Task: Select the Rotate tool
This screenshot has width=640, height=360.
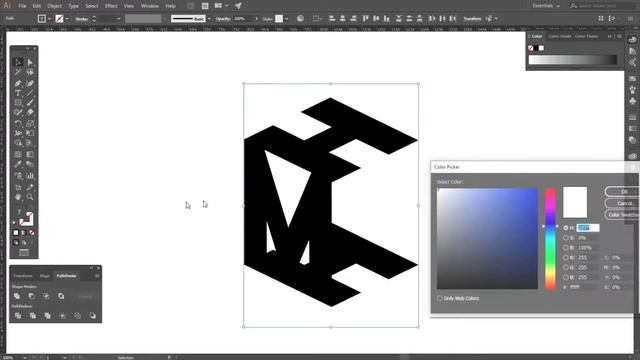Action: 18,123
